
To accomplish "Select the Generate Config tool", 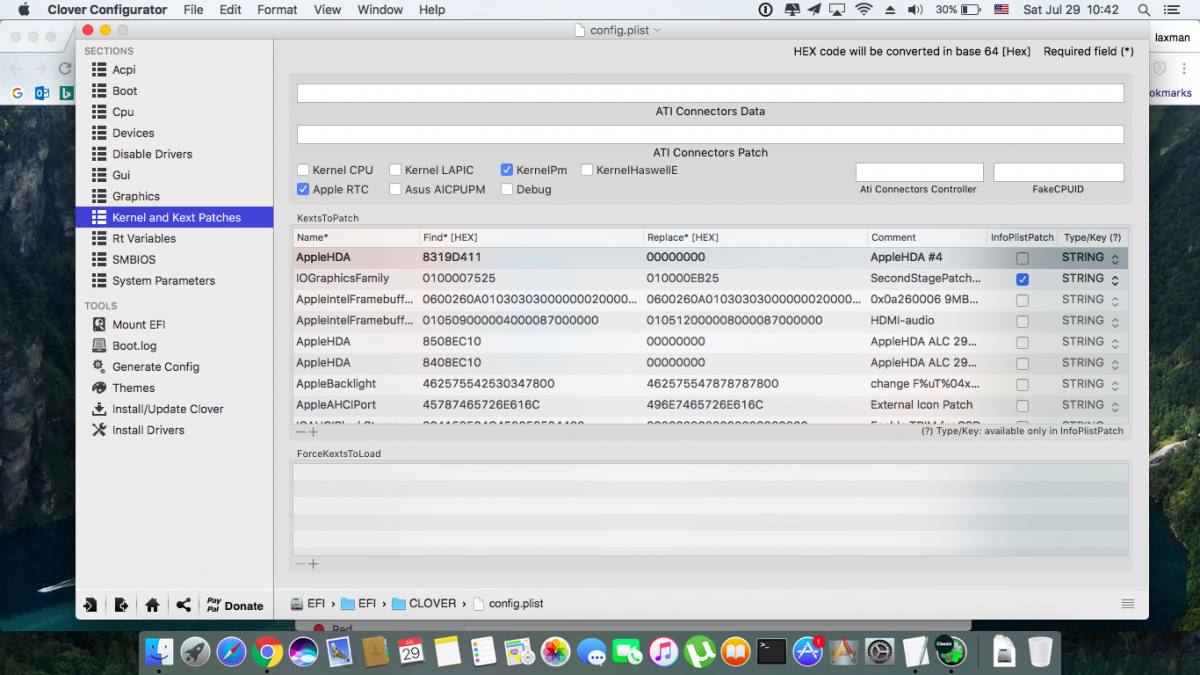I will pos(155,367).
